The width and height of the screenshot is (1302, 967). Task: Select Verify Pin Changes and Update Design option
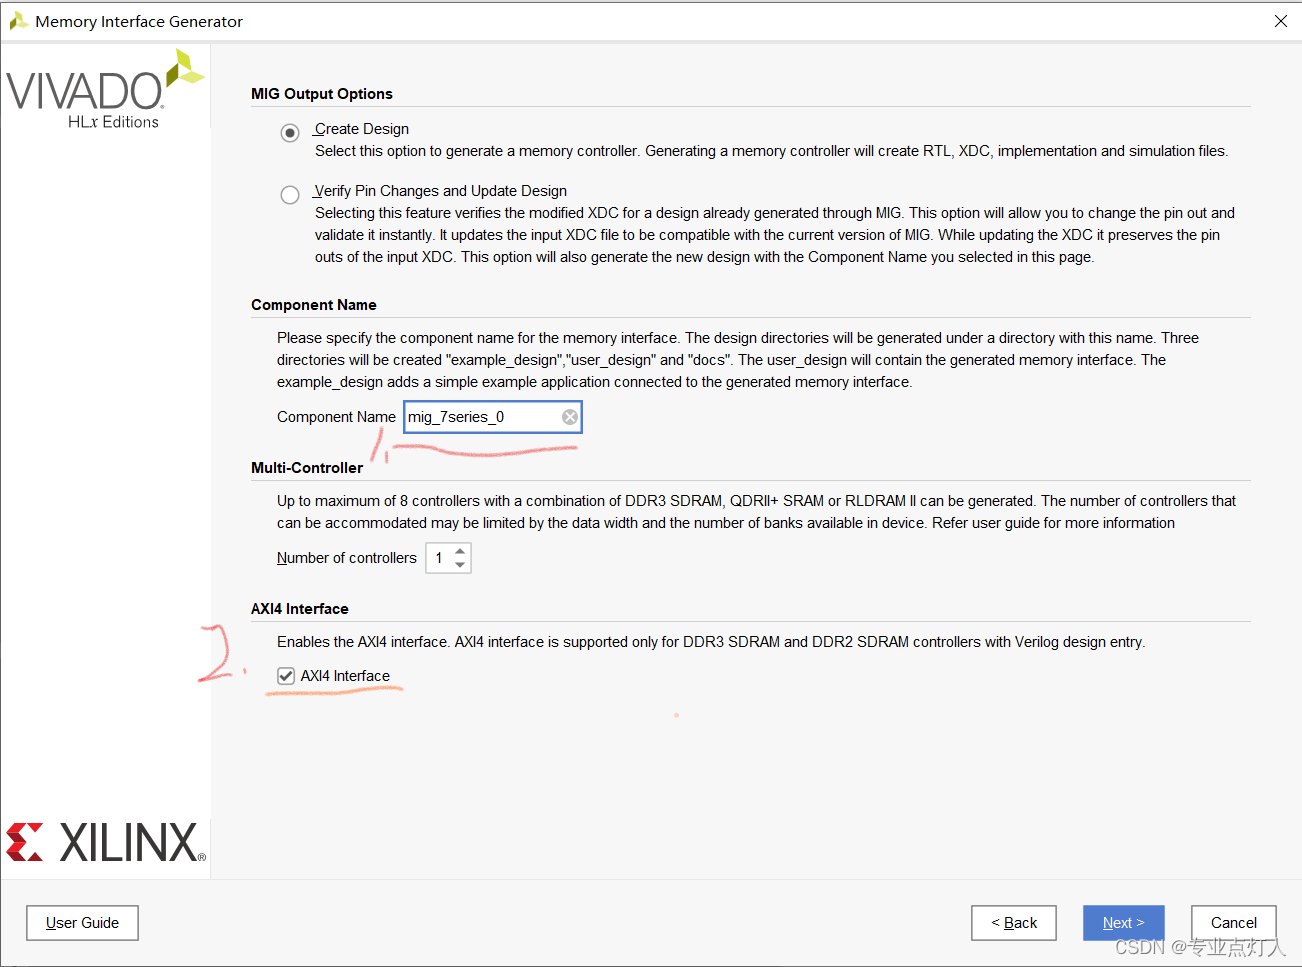coord(290,195)
